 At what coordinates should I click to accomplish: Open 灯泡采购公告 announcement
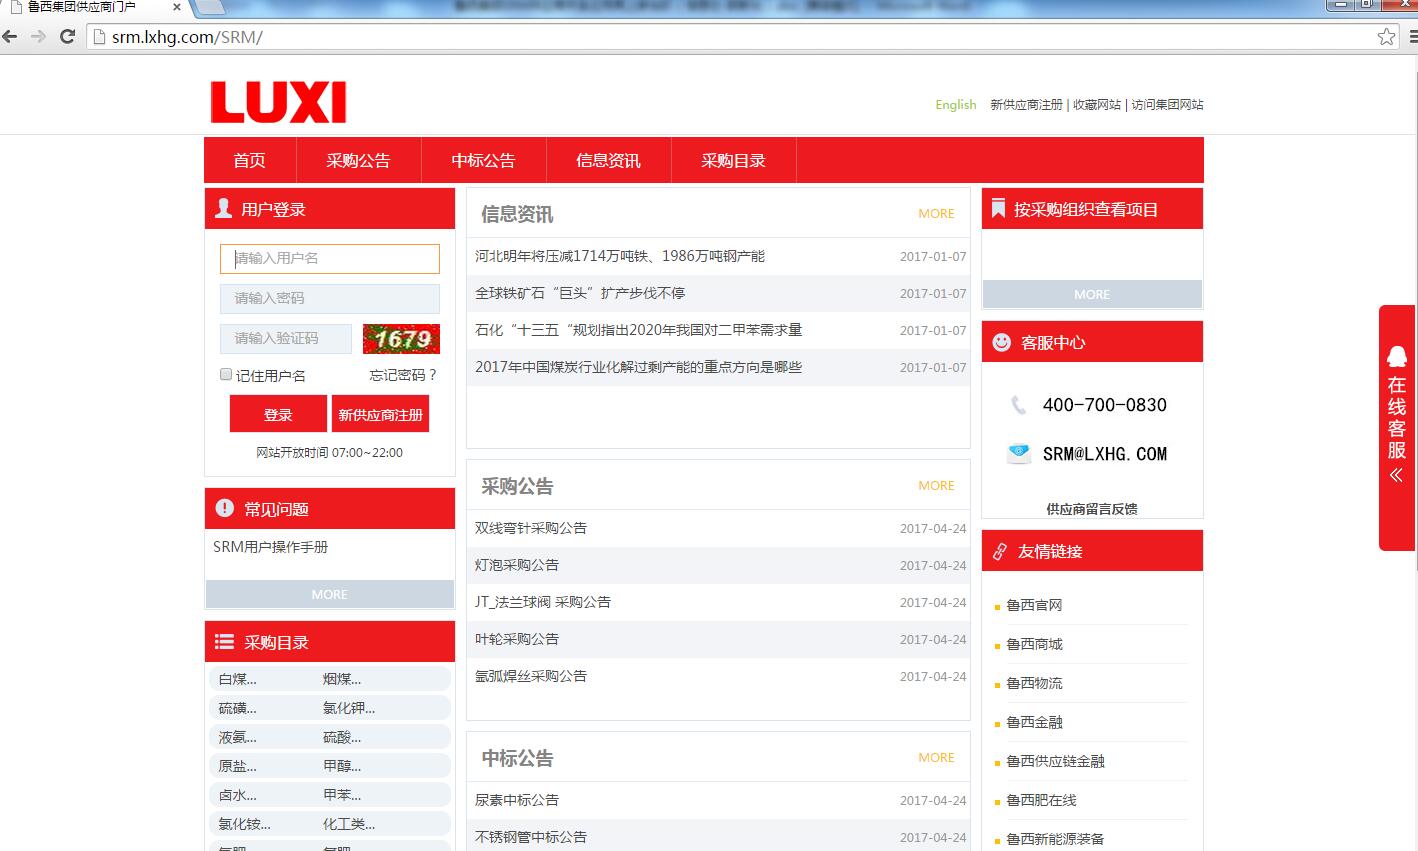(517, 565)
